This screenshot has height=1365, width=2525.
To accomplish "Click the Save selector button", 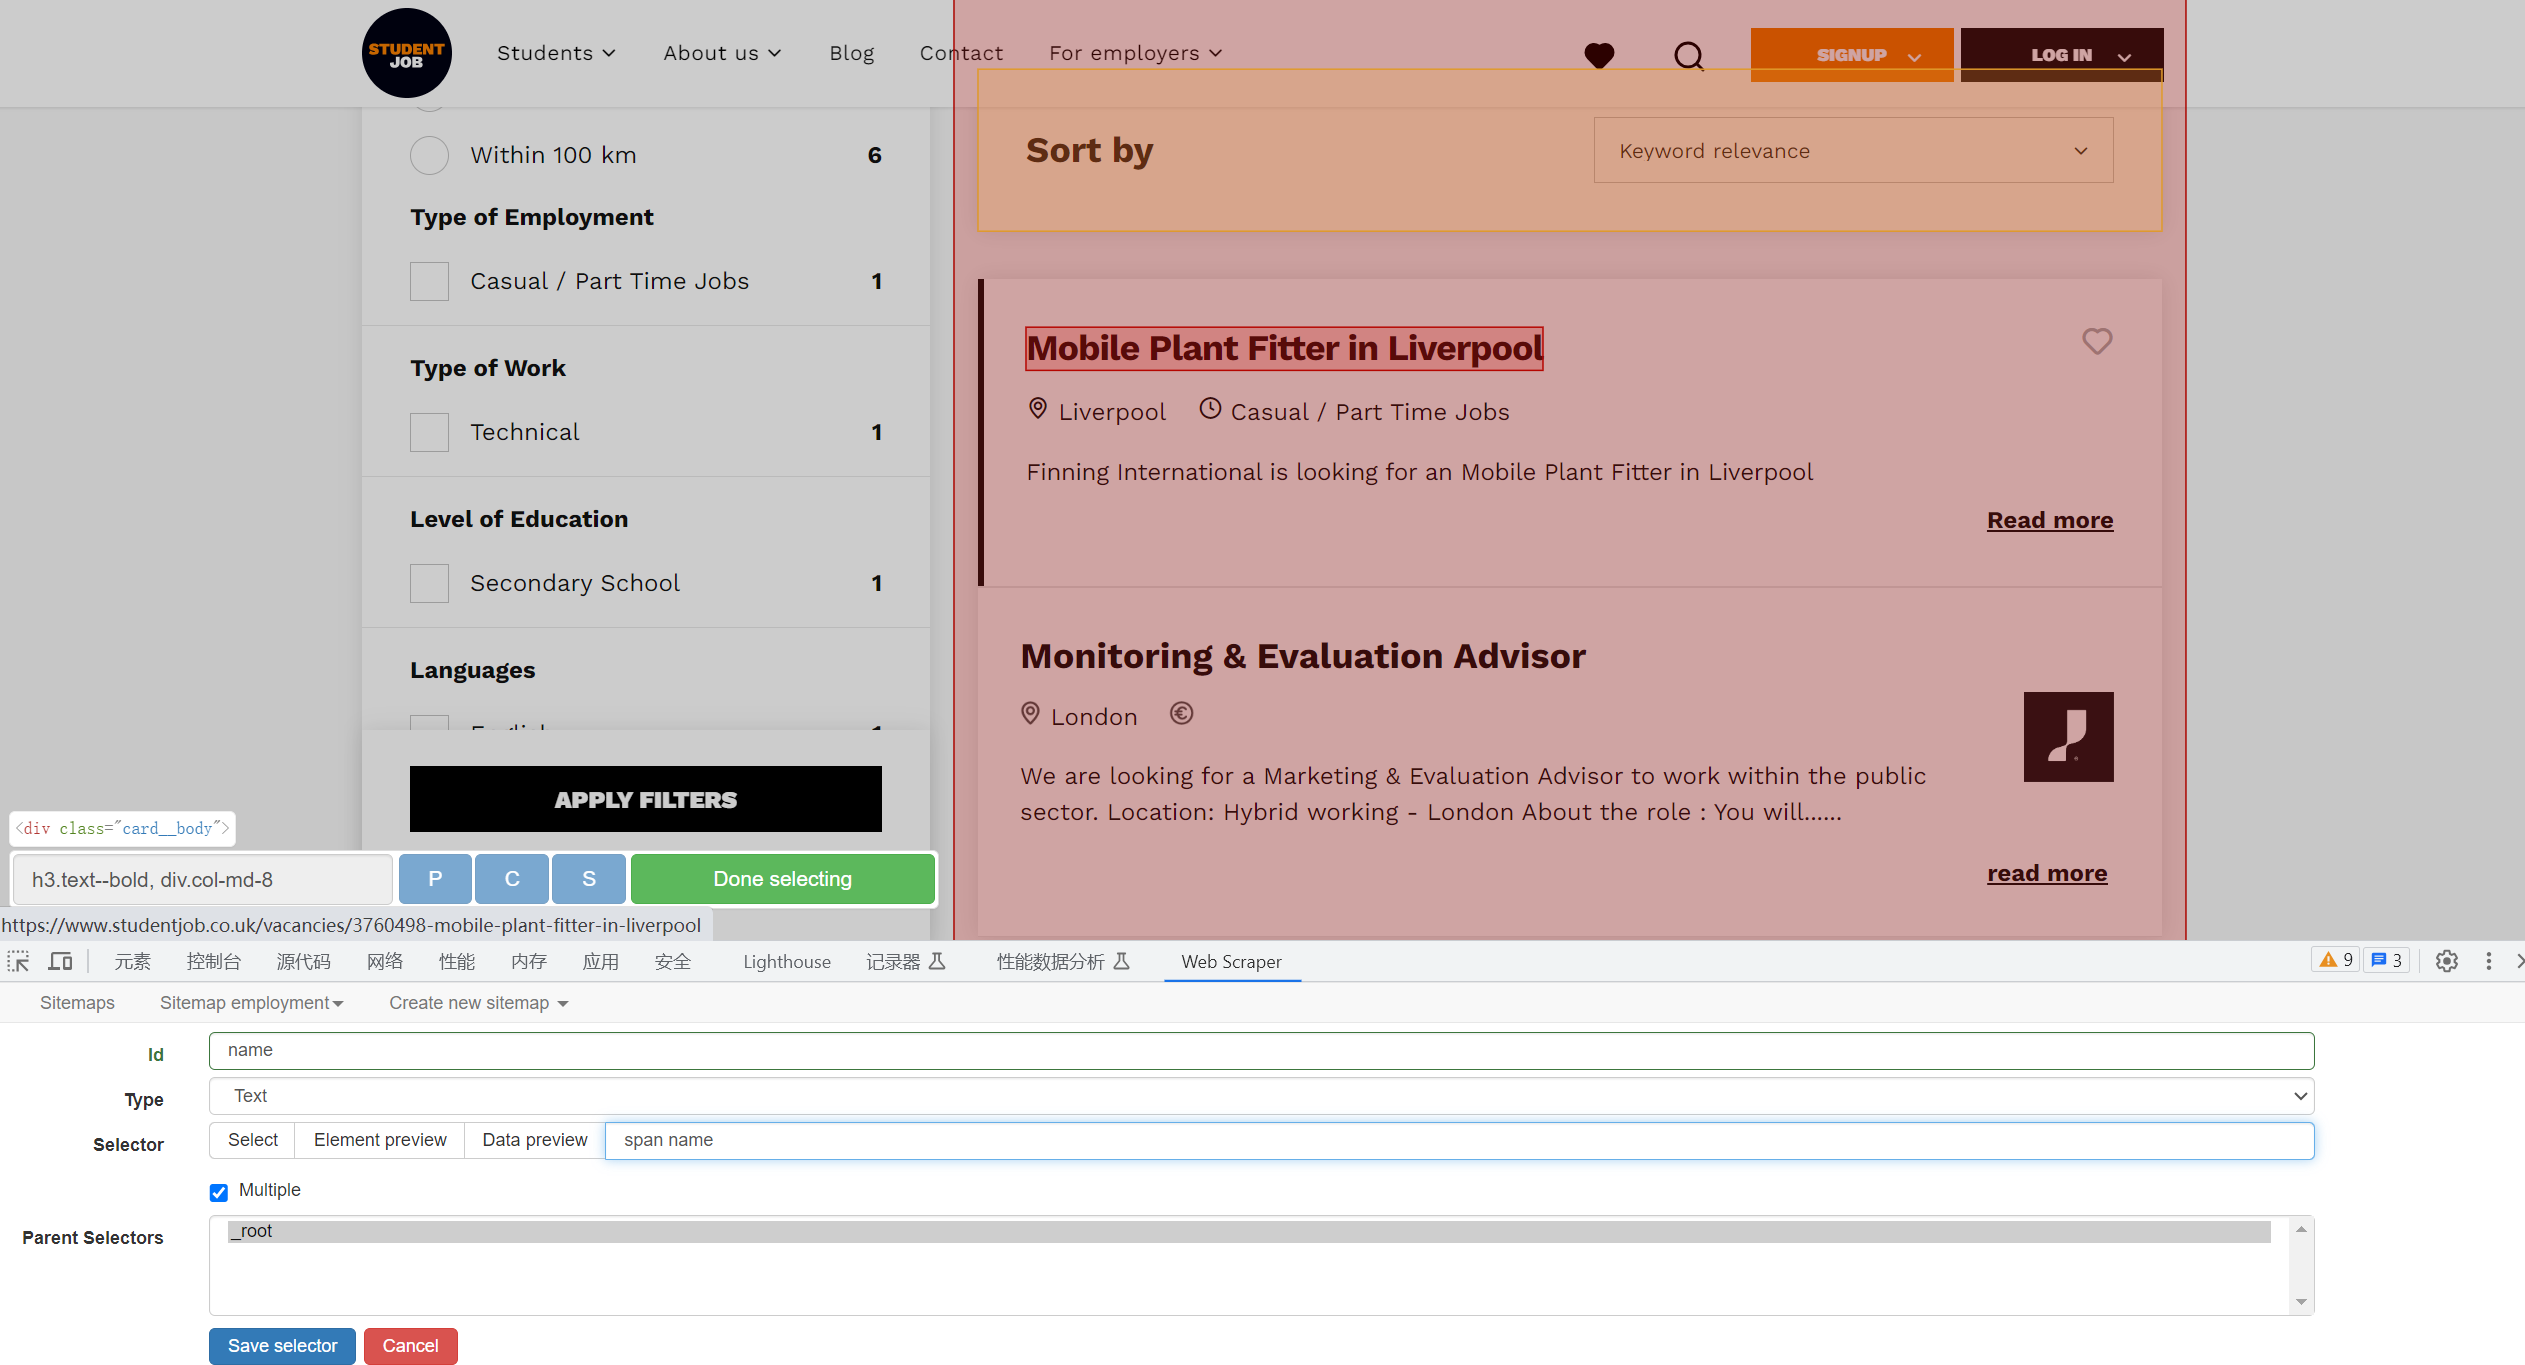I will coord(282,1346).
